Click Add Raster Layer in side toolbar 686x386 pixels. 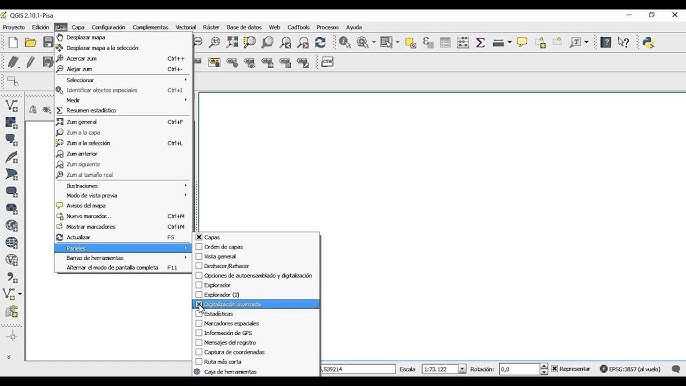pyautogui.click(x=12, y=123)
